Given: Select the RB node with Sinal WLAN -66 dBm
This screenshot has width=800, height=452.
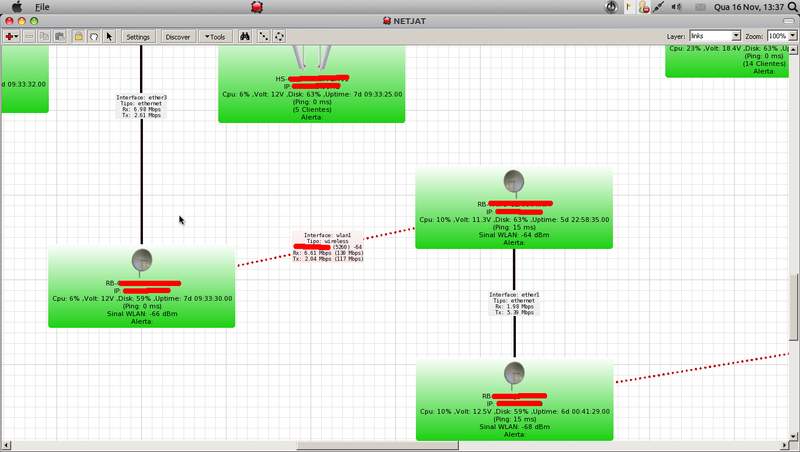Looking at the screenshot, I should (x=142, y=287).
